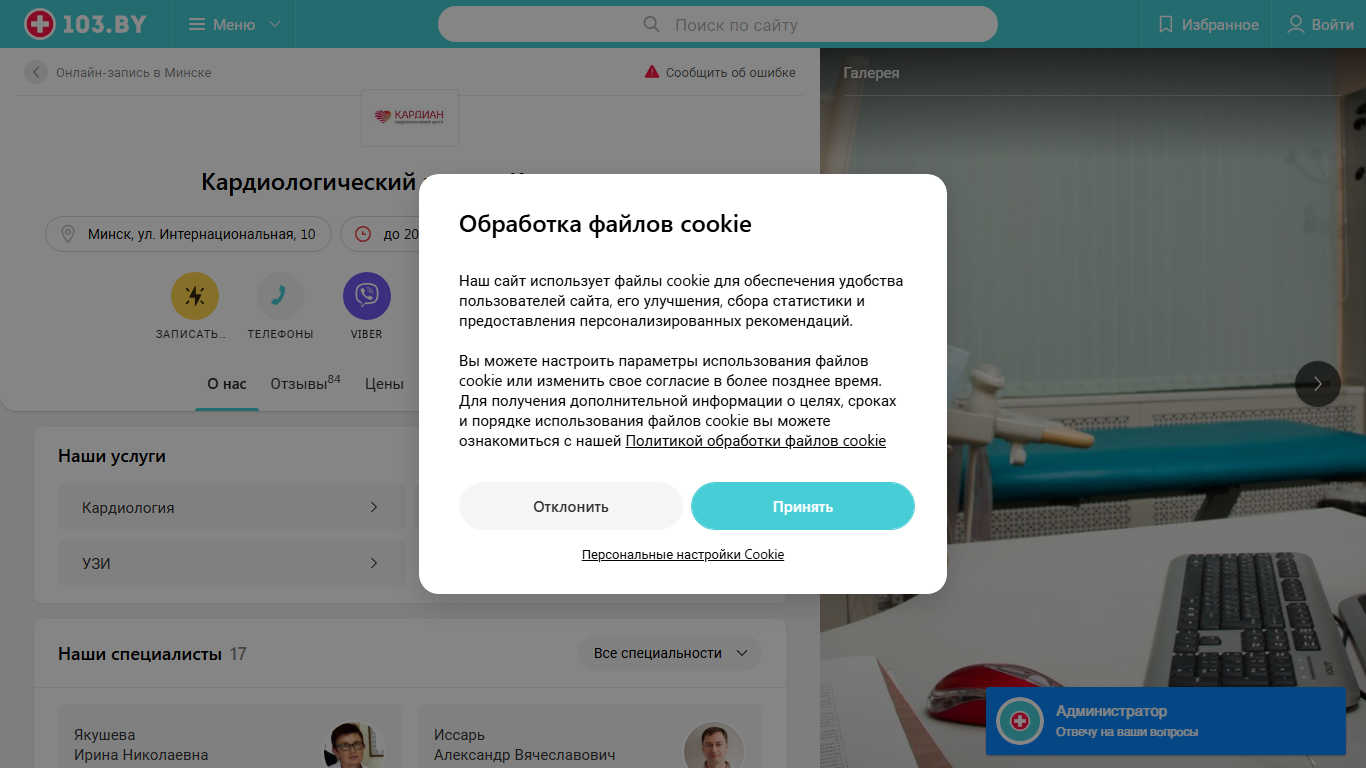
Task: Open the Записаться lightning icon
Action: [195, 296]
